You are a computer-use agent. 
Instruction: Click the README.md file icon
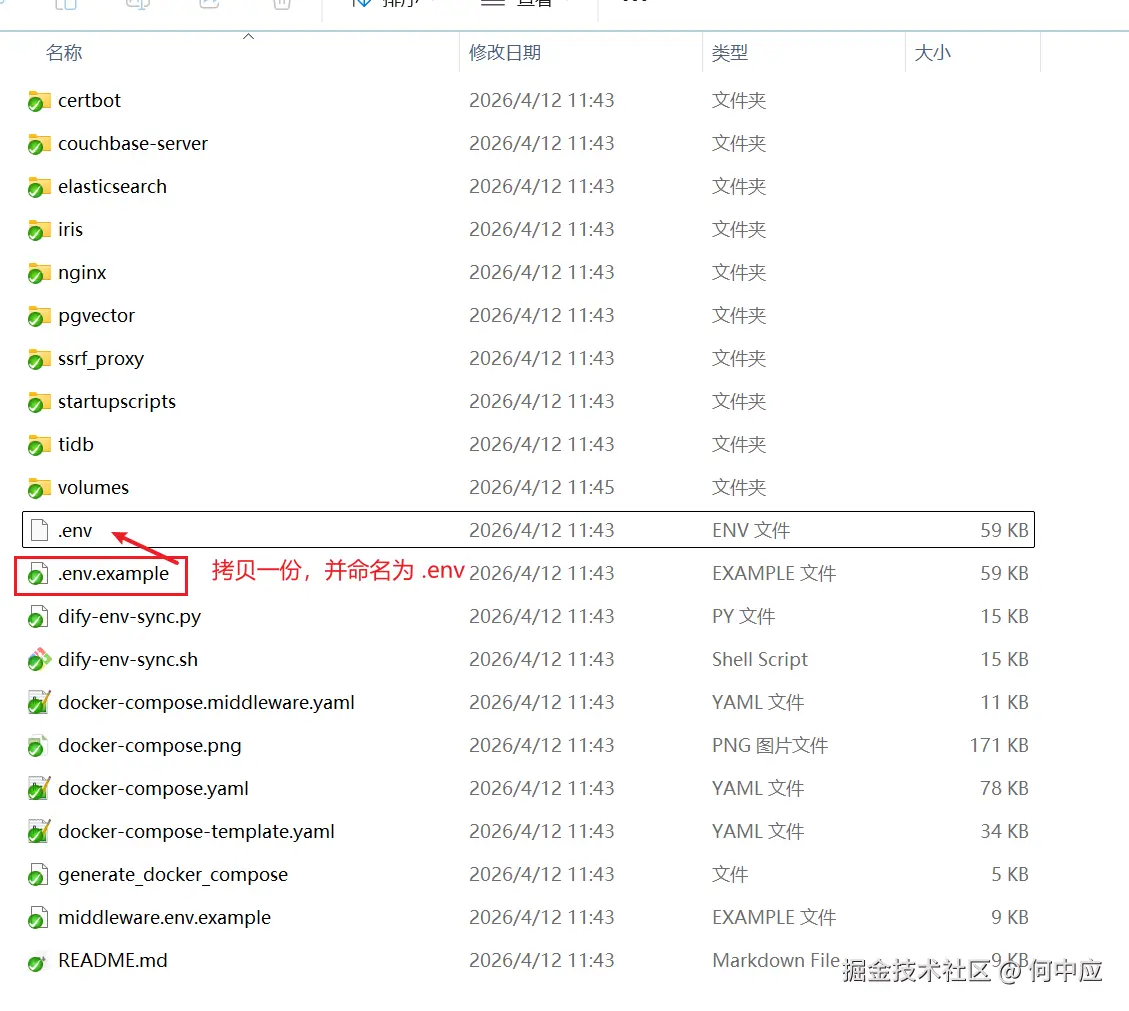pyautogui.click(x=39, y=961)
